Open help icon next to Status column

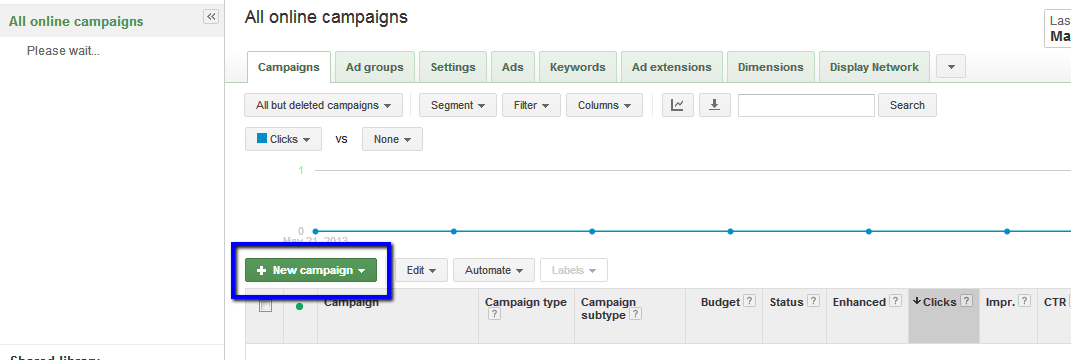[x=813, y=301]
